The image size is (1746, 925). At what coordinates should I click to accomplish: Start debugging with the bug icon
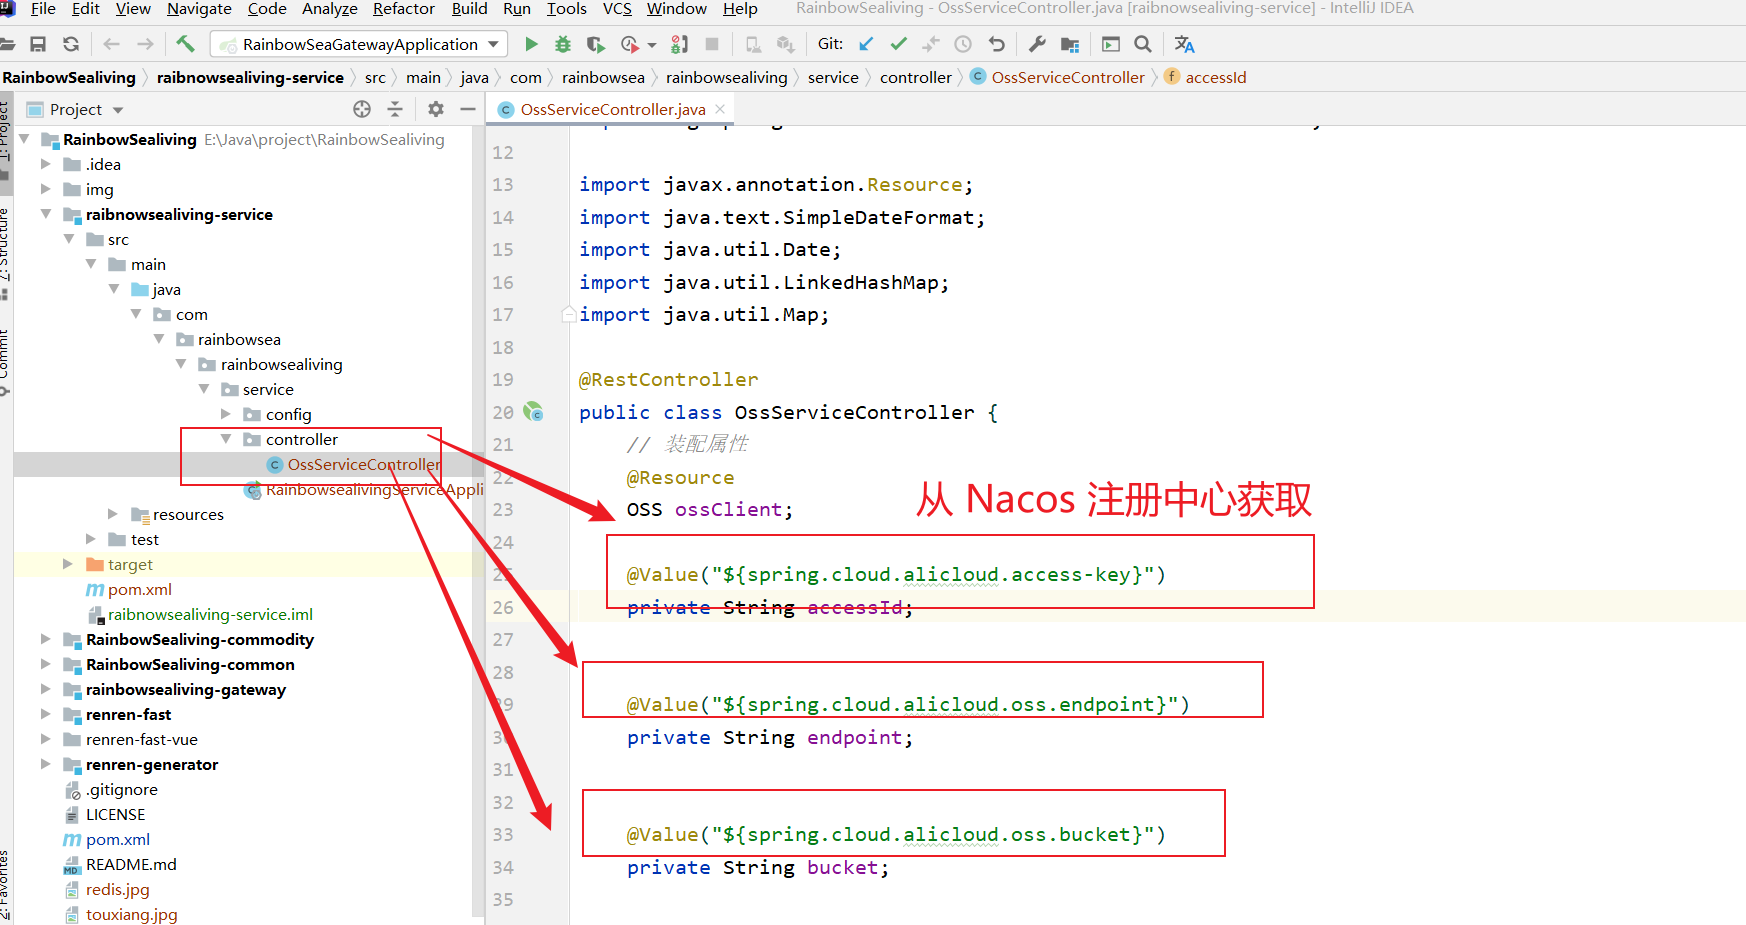pos(563,44)
